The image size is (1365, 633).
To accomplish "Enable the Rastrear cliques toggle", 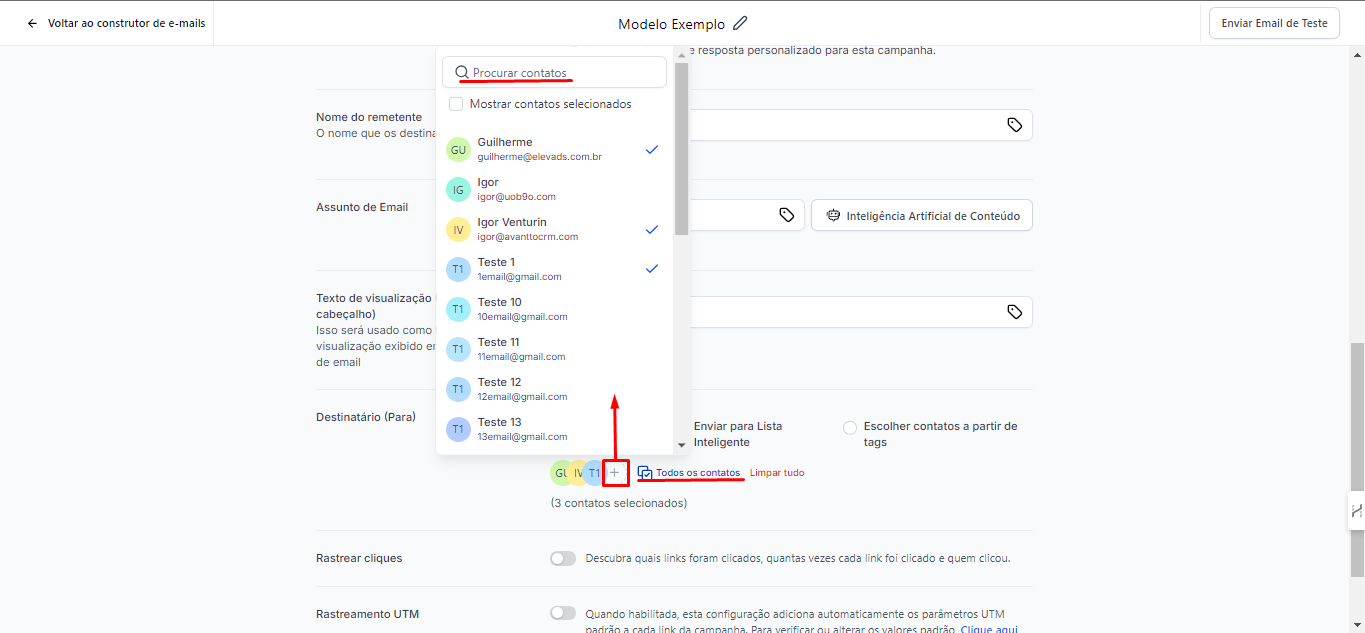I will pos(563,558).
